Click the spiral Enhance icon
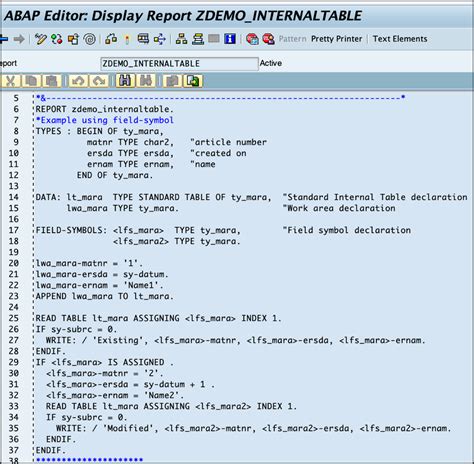The height and width of the screenshot is (464, 474). tap(89, 39)
